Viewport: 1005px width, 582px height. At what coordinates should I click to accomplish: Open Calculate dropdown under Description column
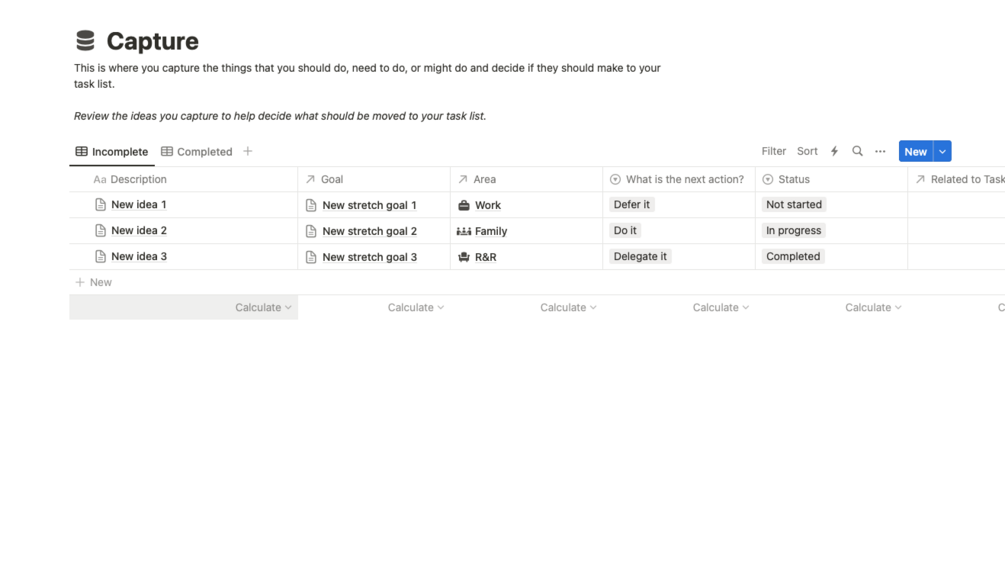coord(263,308)
